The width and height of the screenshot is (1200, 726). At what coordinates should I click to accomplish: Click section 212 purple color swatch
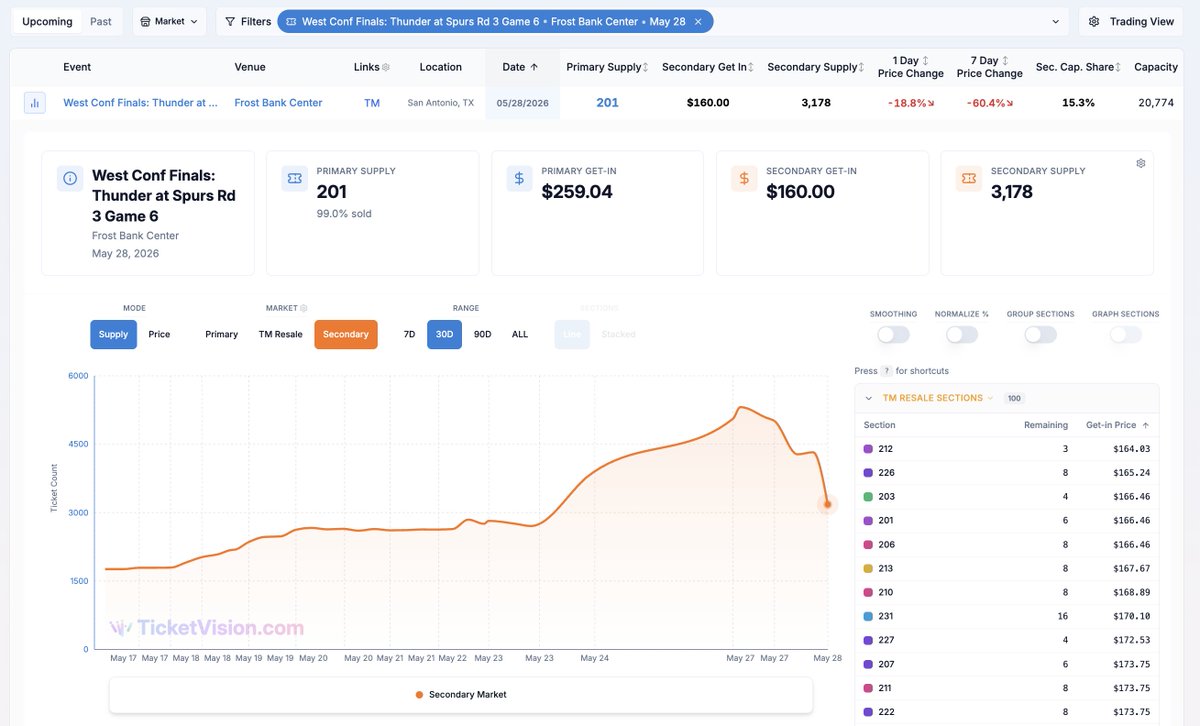click(868, 449)
